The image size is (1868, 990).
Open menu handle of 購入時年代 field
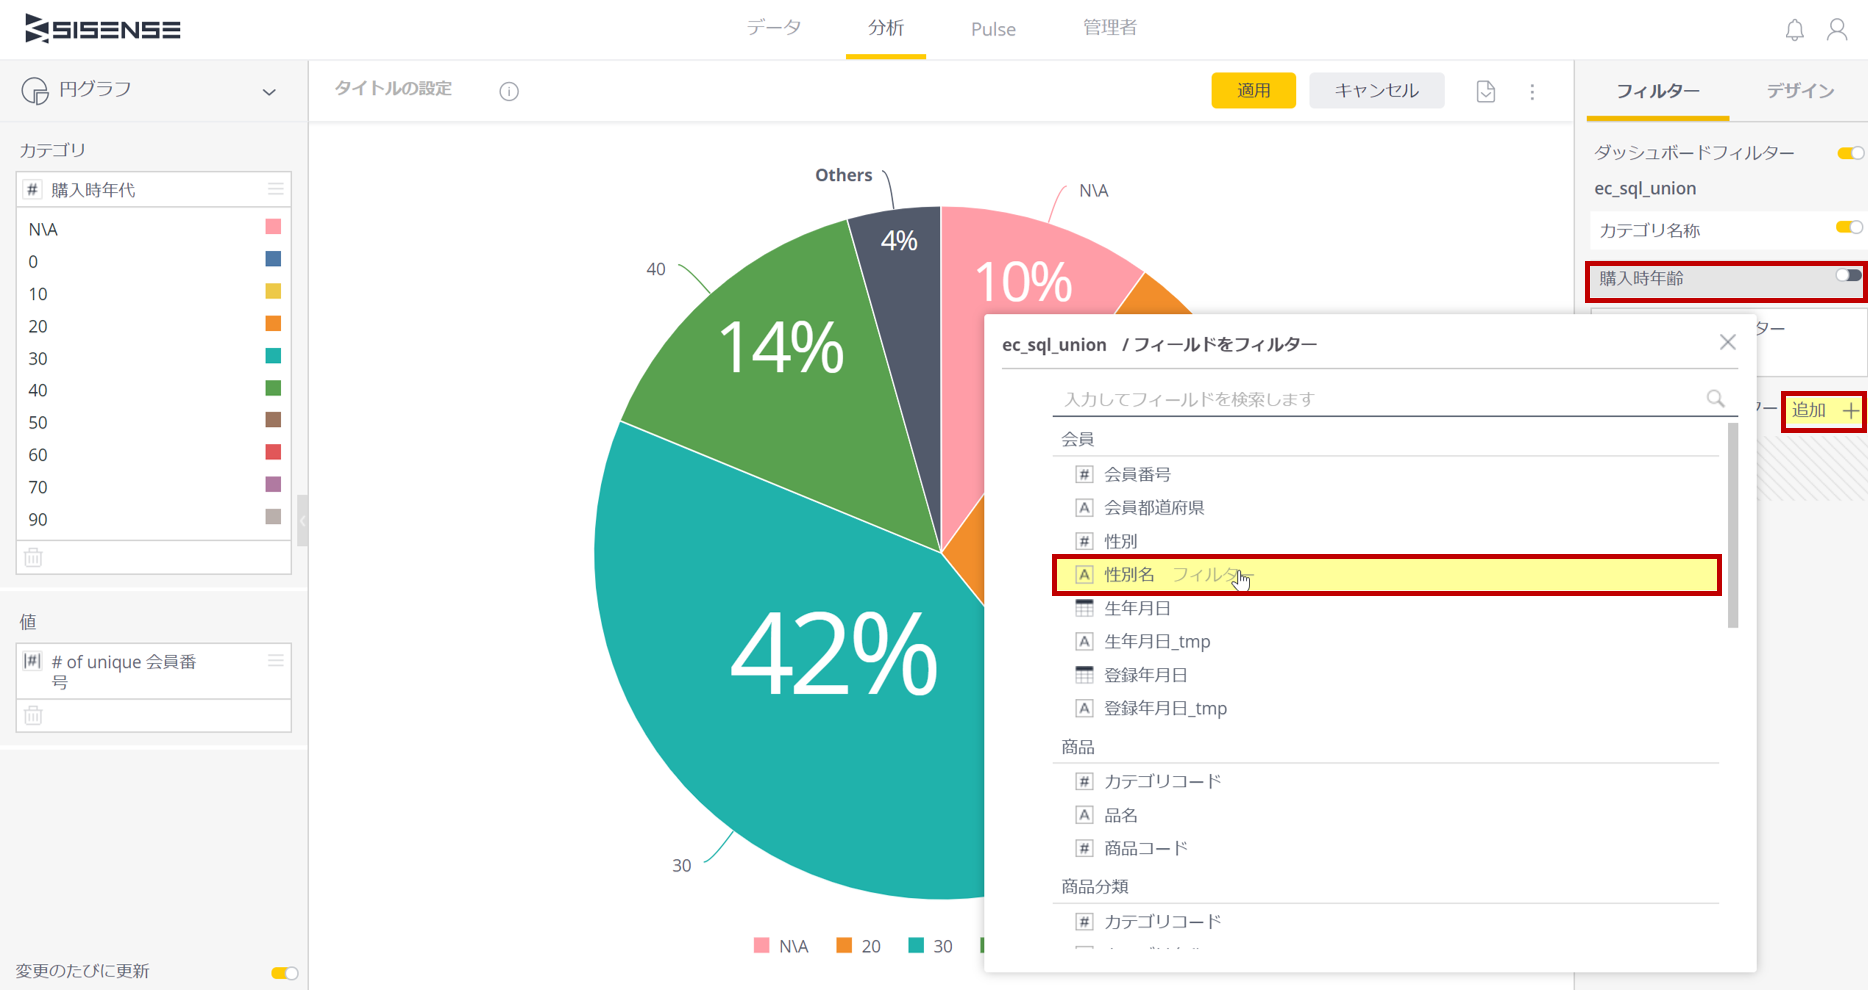click(x=276, y=189)
